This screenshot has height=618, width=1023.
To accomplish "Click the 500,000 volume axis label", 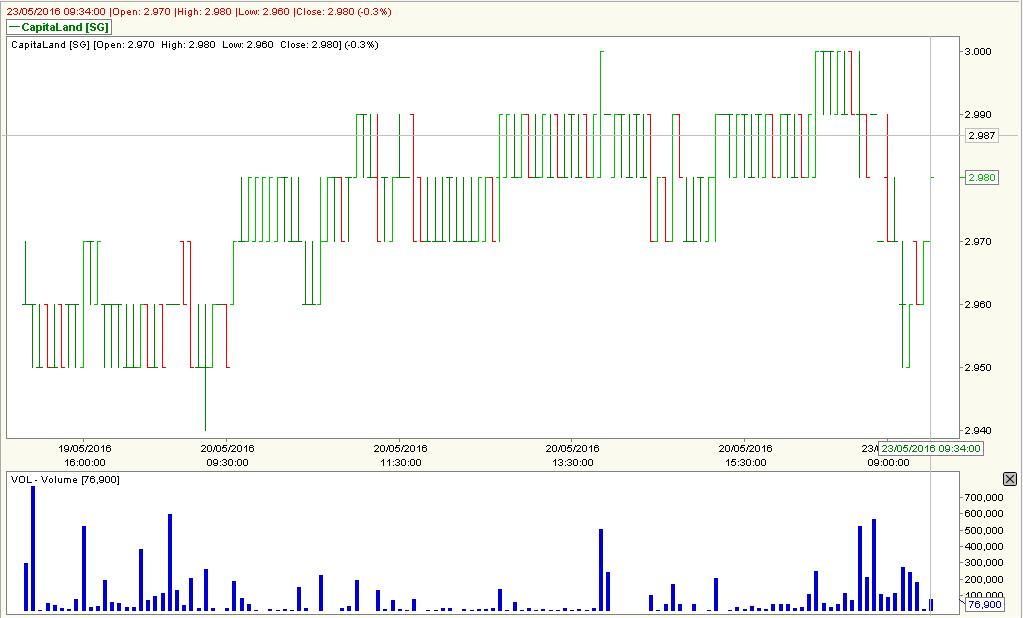I will (x=983, y=531).
